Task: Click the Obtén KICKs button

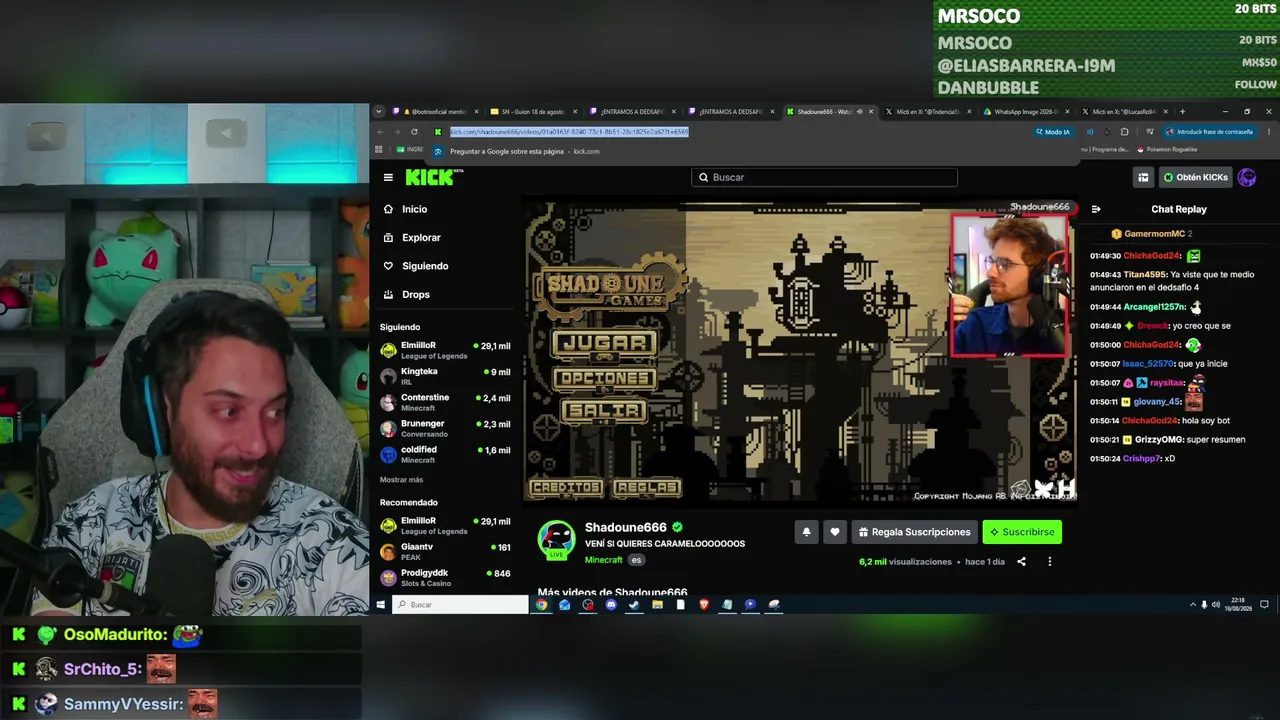Action: (1195, 177)
